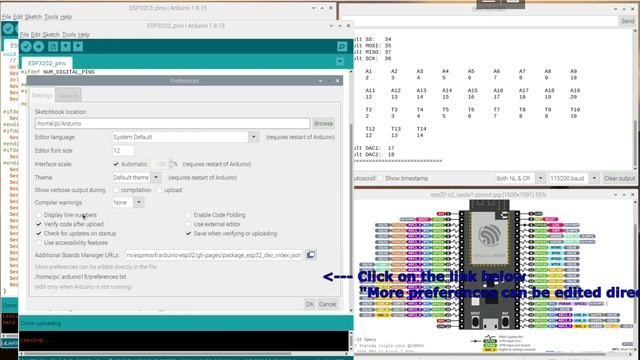Click Clear output in serial monitor
Image resolution: width=640 pixels, height=360 pixels.
tap(619, 178)
